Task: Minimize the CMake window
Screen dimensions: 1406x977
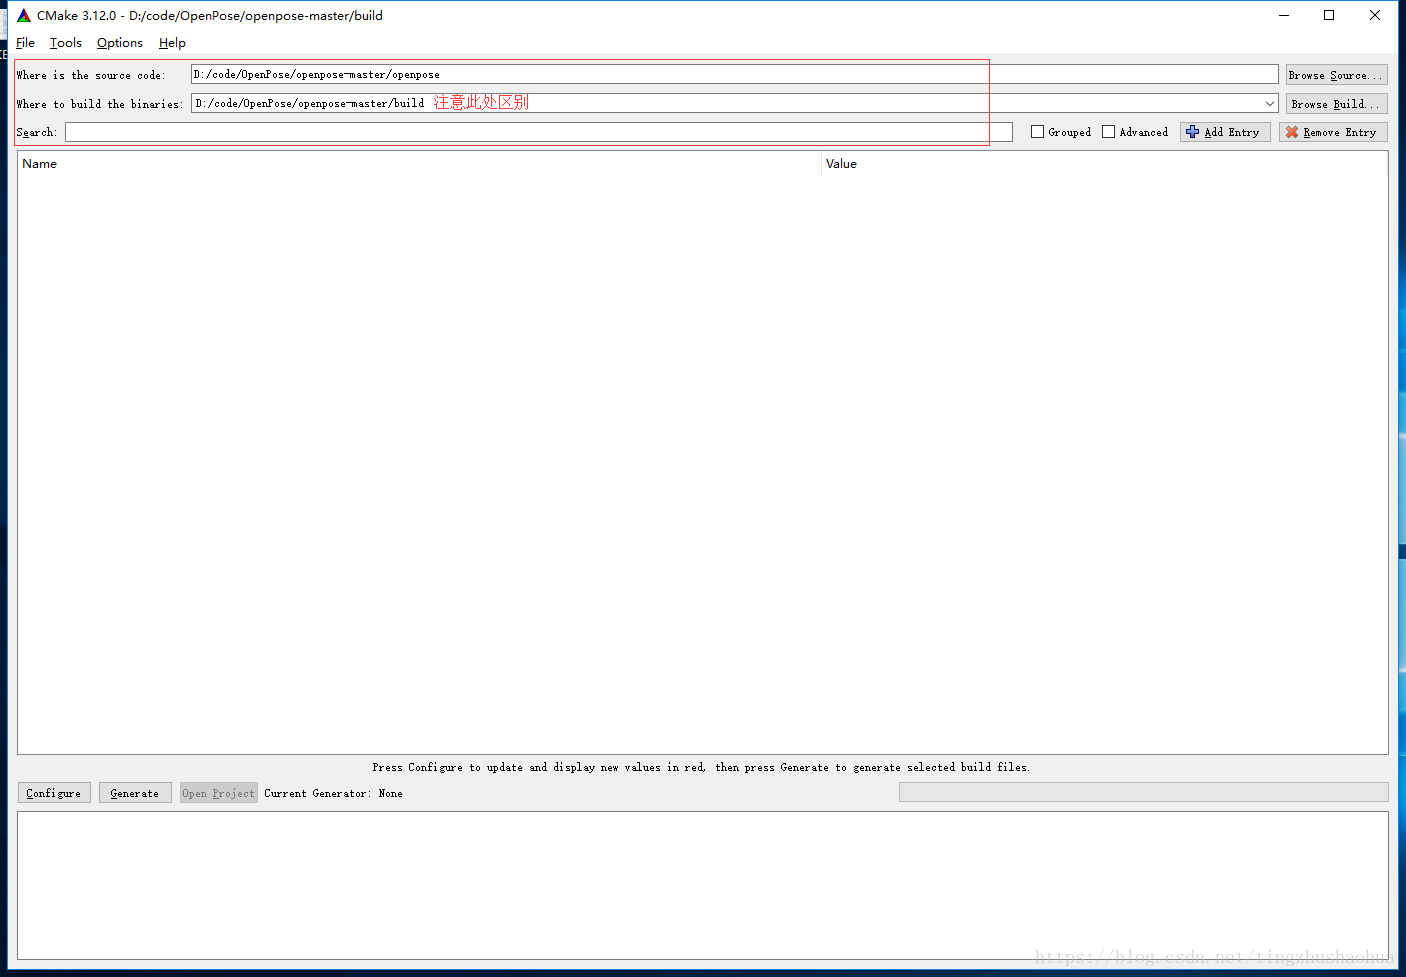Action: (1284, 15)
